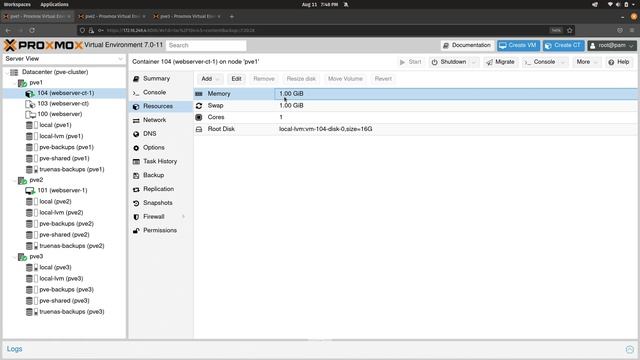Open the Snapshots tab
The height and width of the screenshot is (360, 640).
(158, 203)
